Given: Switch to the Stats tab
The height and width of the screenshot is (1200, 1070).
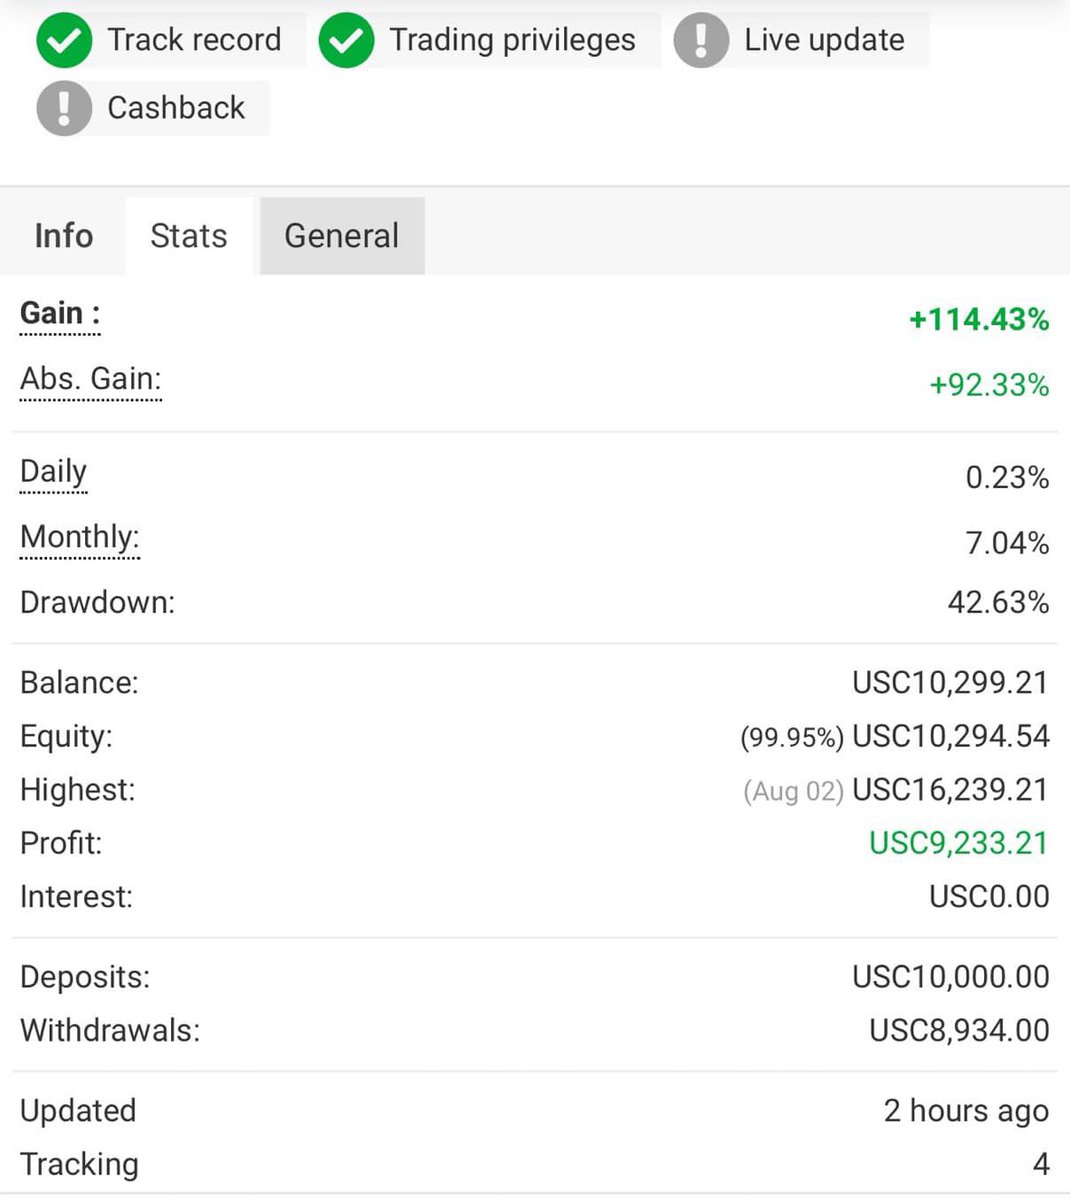Looking at the screenshot, I should 189,236.
